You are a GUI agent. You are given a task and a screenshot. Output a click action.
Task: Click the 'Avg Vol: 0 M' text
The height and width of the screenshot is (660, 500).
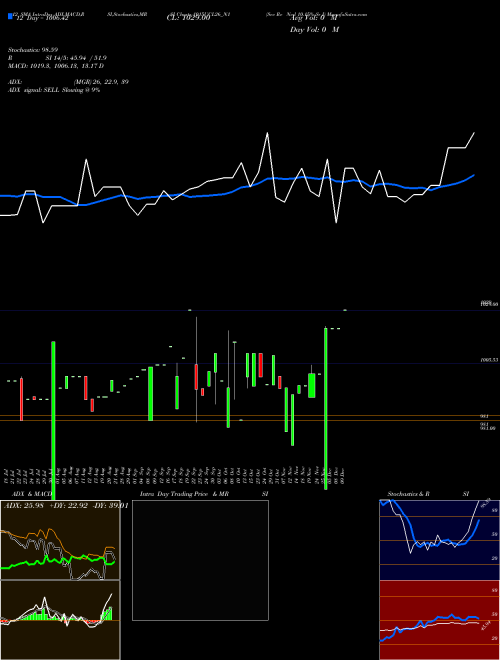pos(314,19)
